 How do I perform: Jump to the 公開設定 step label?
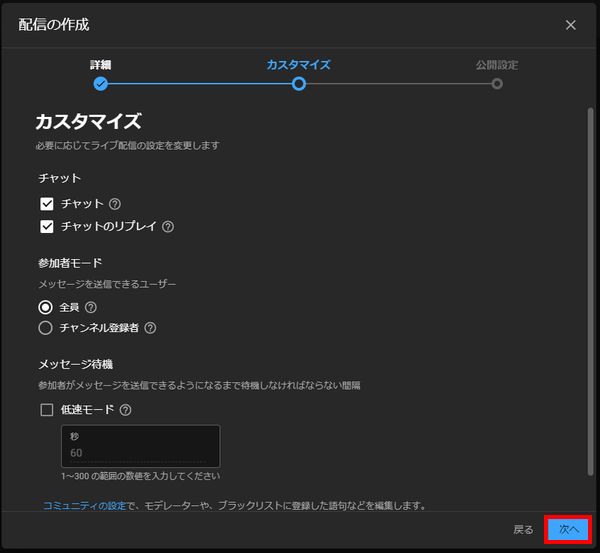point(497,65)
